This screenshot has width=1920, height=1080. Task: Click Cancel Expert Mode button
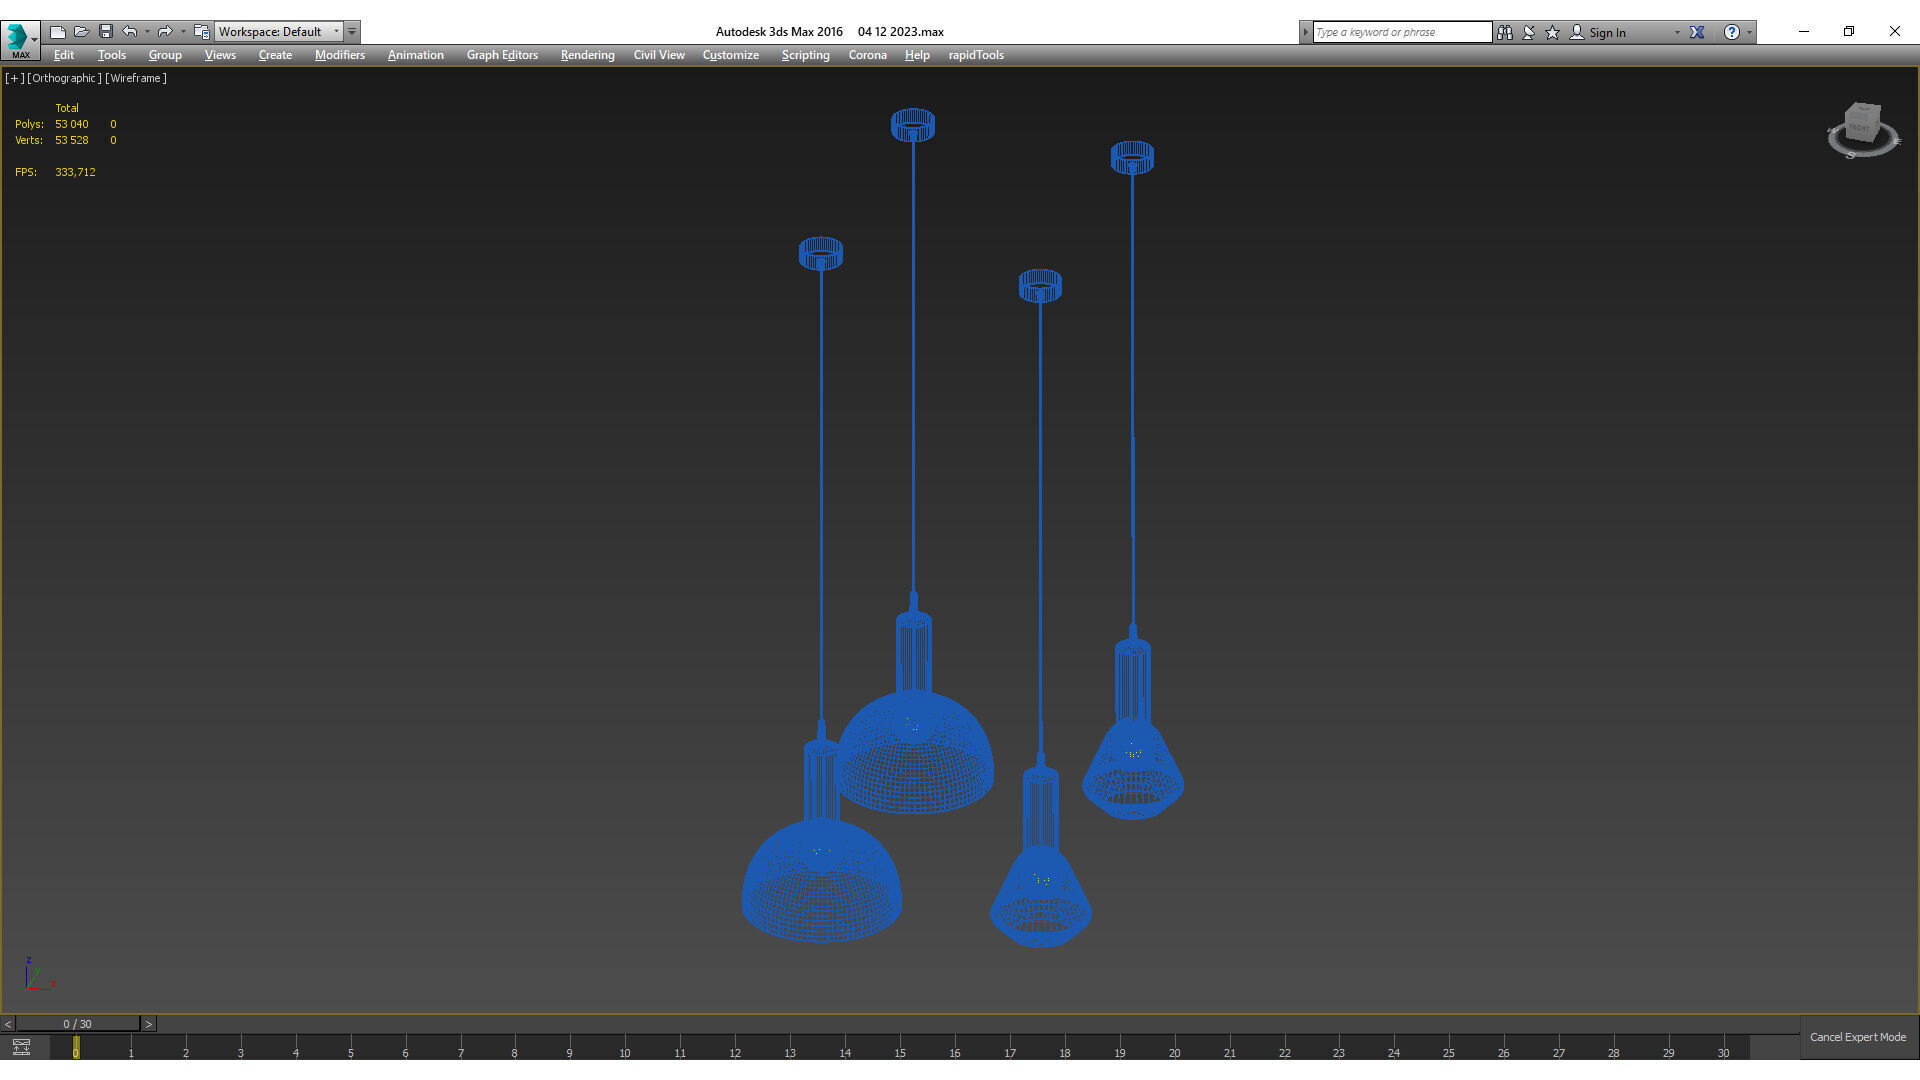[x=1857, y=1037]
